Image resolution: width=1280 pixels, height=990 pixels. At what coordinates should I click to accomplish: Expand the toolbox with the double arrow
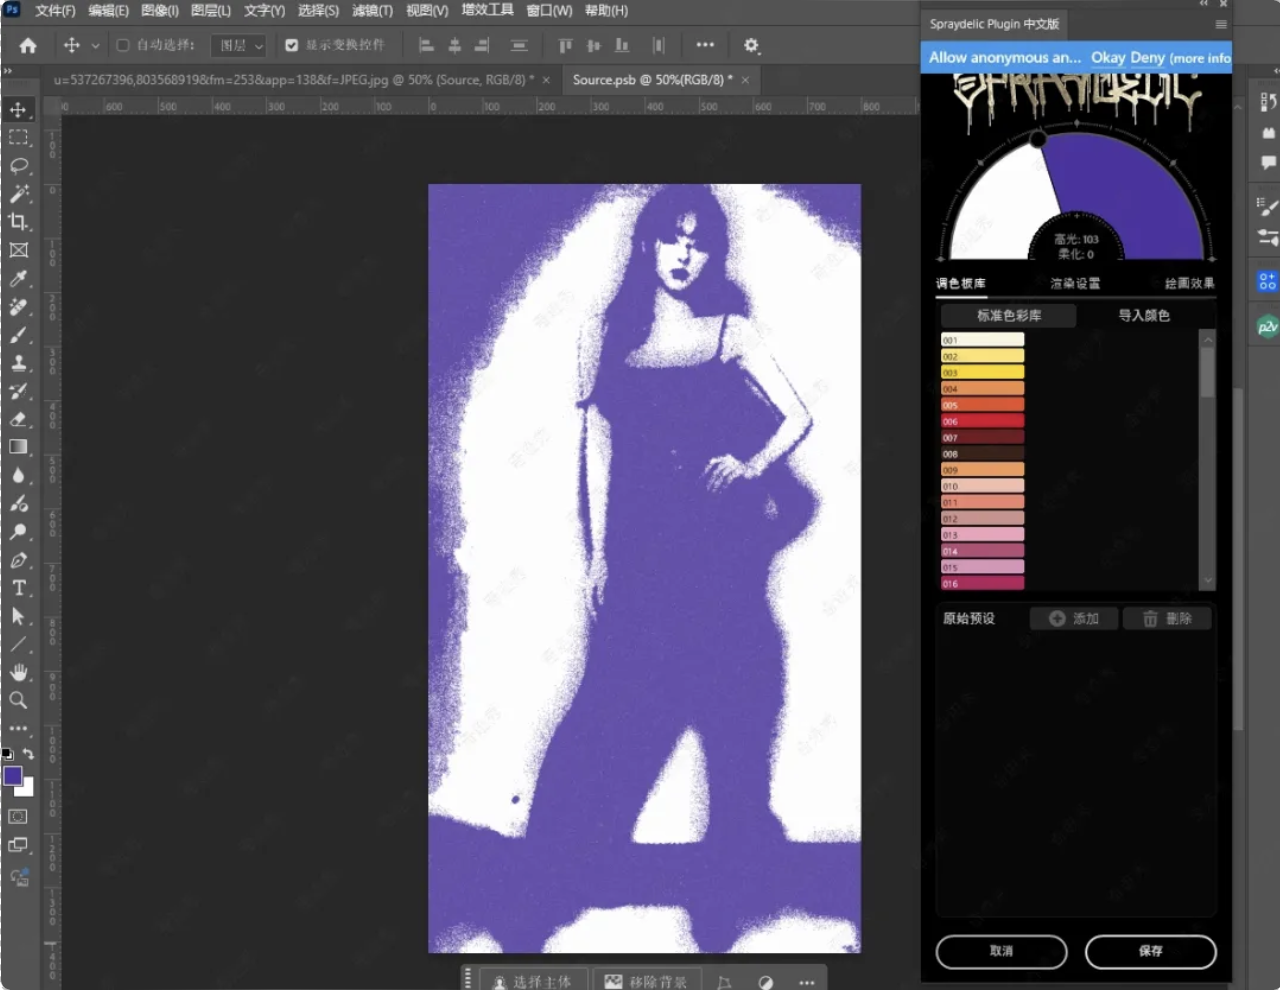tap(8, 71)
